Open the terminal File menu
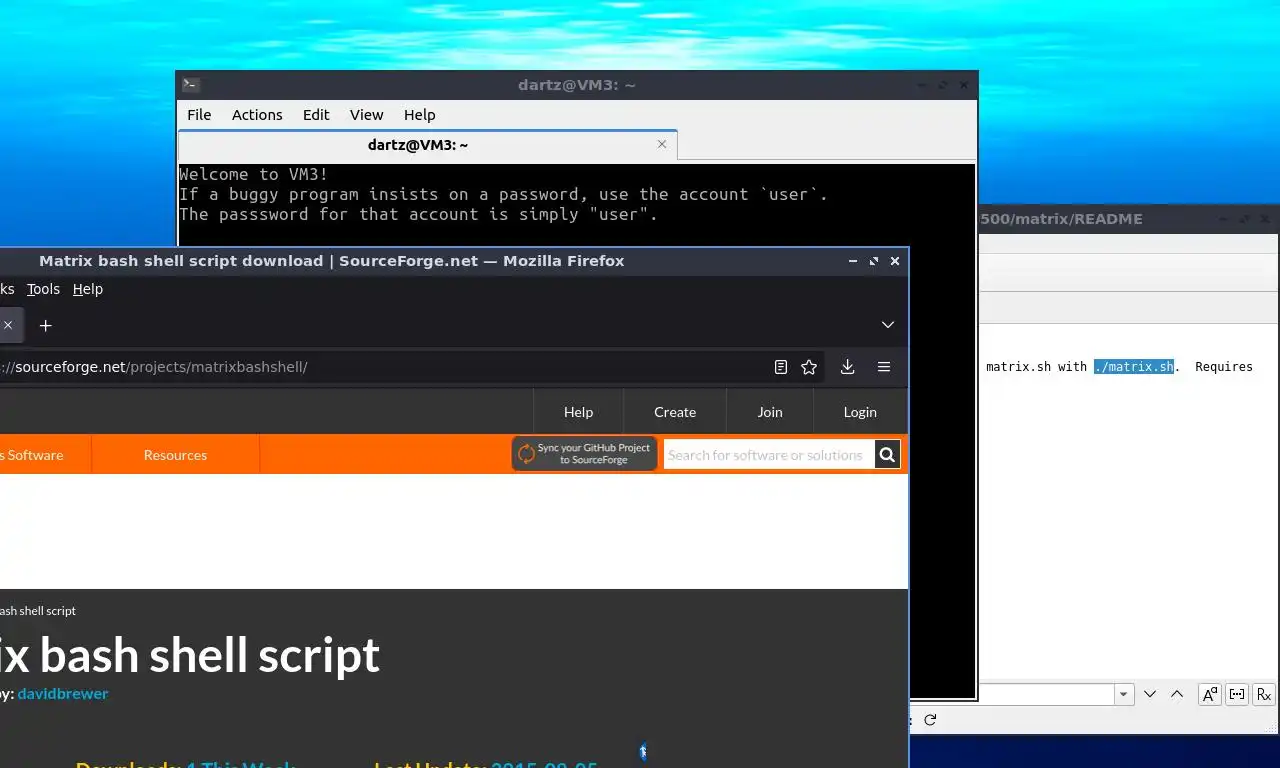 coord(199,115)
